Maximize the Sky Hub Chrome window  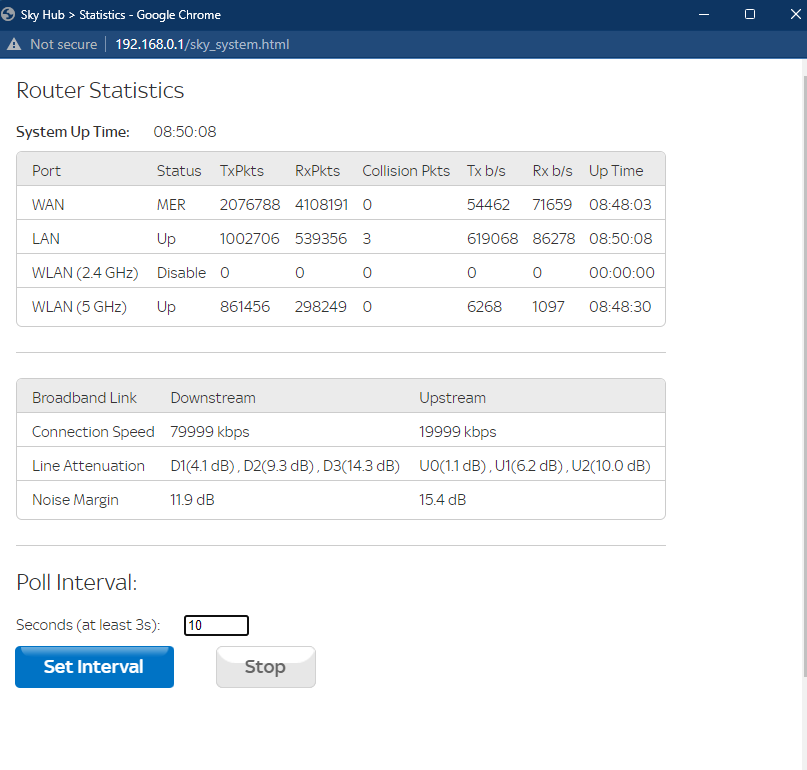coord(750,15)
